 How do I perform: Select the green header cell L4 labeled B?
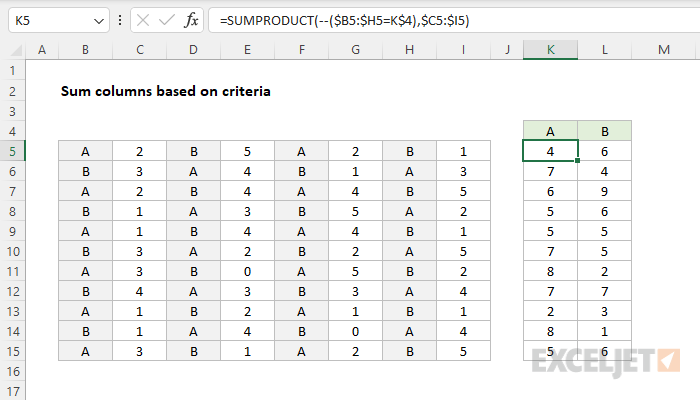pyautogui.click(x=604, y=131)
